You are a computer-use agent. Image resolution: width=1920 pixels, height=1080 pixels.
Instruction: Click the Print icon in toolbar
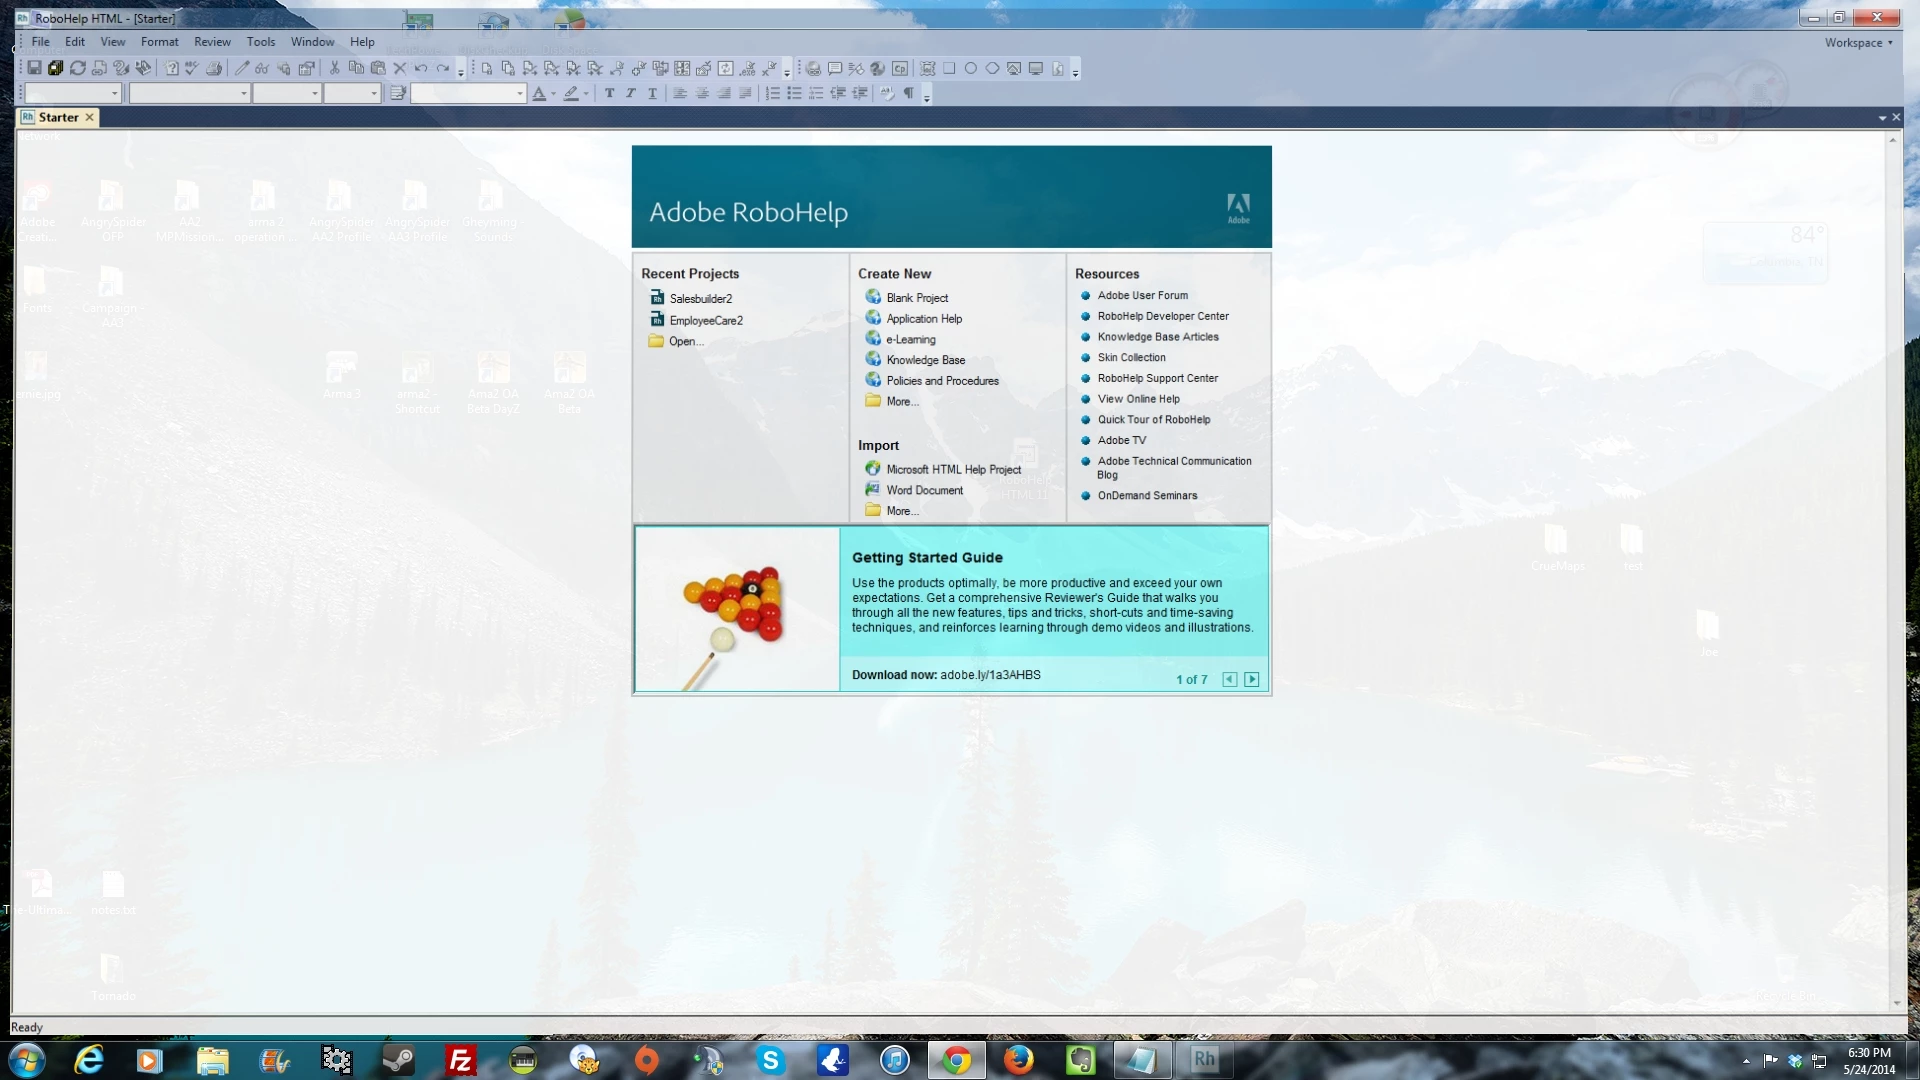pyautogui.click(x=213, y=68)
